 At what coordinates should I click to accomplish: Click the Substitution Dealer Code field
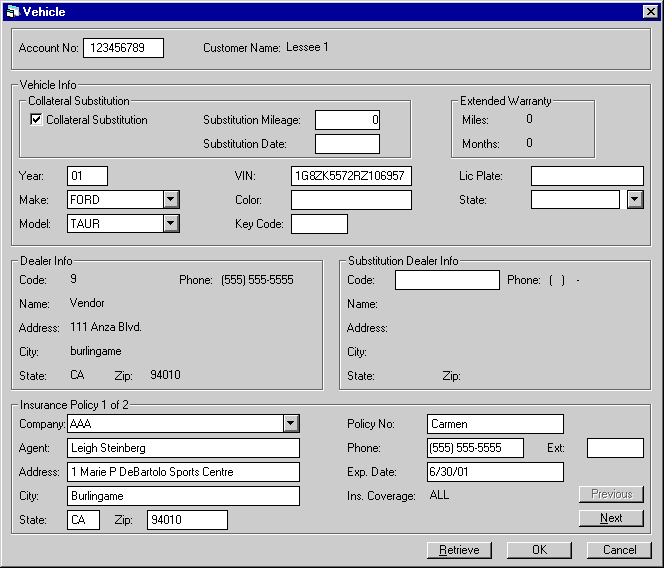447,280
